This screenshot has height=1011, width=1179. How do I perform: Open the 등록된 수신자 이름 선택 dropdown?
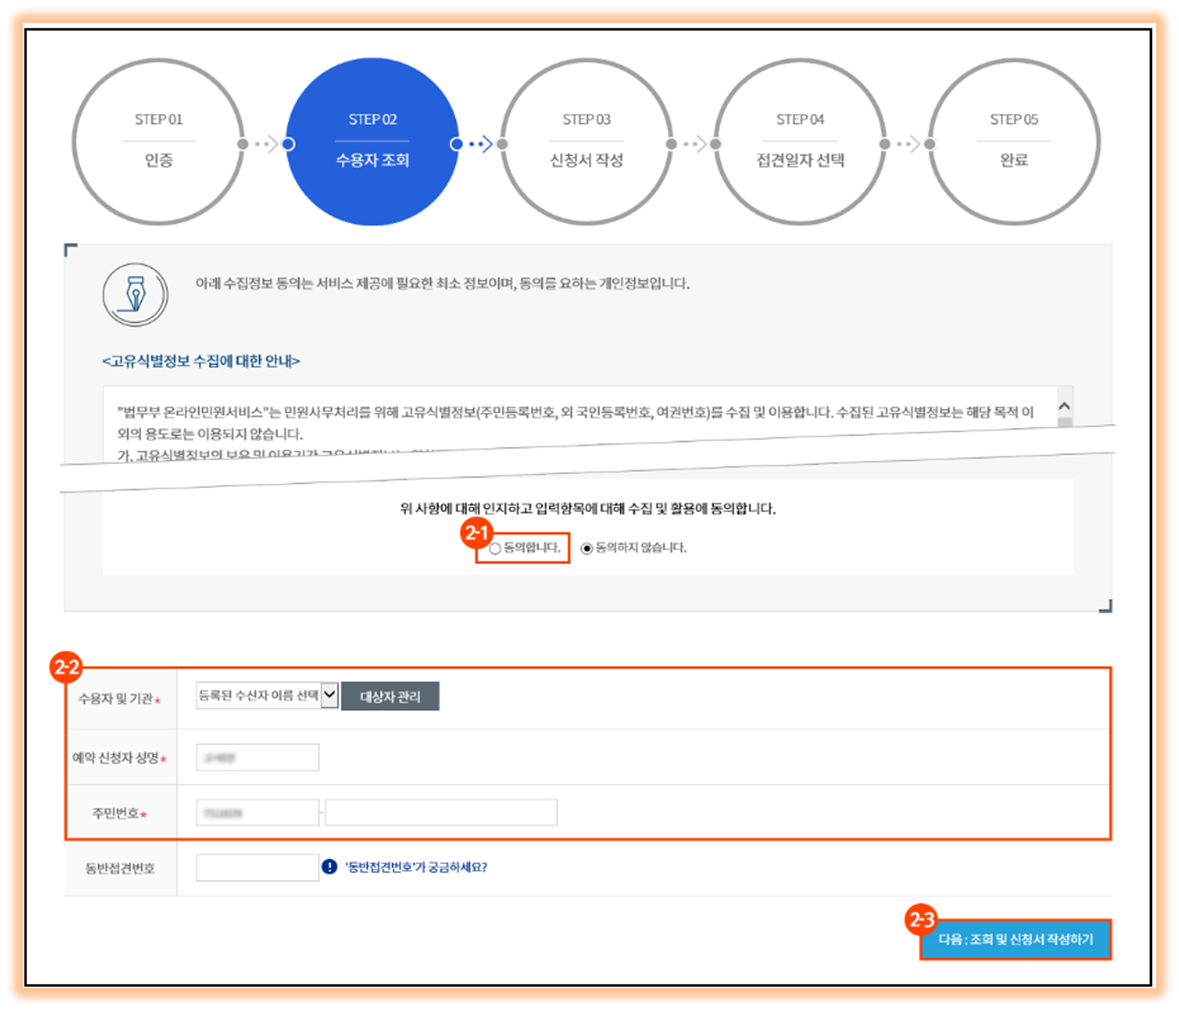coord(260,695)
